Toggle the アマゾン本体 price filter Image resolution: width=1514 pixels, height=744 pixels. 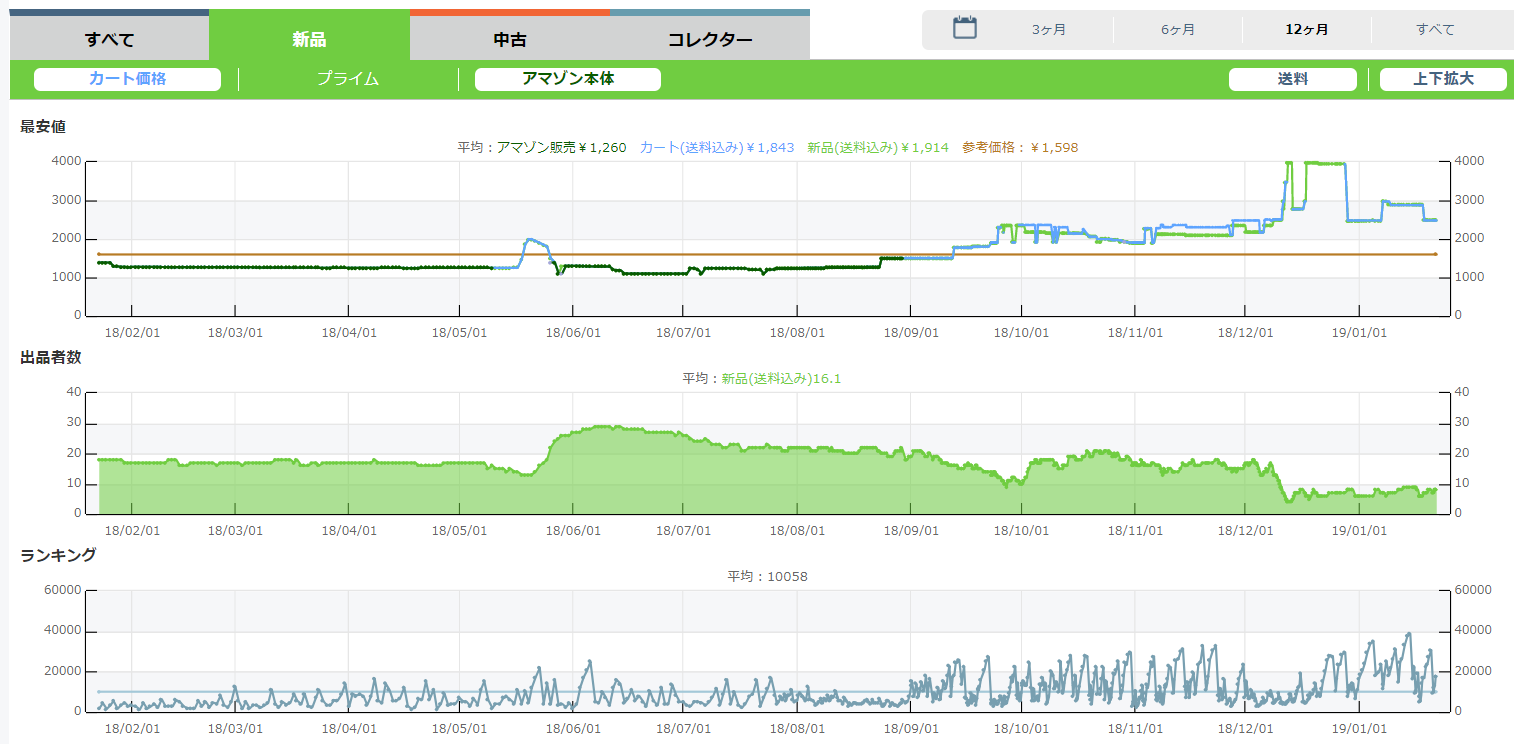567,79
